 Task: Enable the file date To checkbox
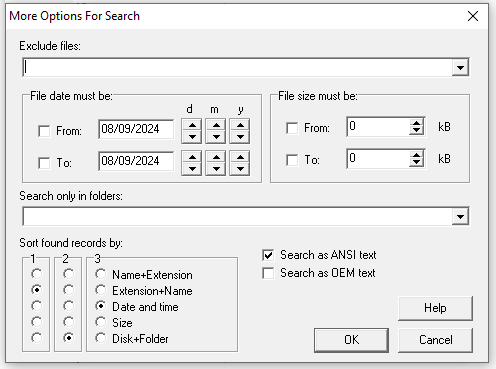[44, 163]
